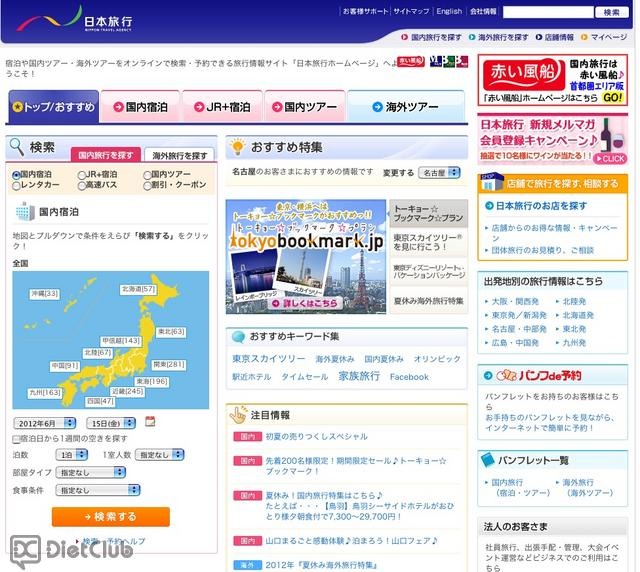This screenshot has height=572, width=640.
Task: Open the English link in header
Action: 449,11
